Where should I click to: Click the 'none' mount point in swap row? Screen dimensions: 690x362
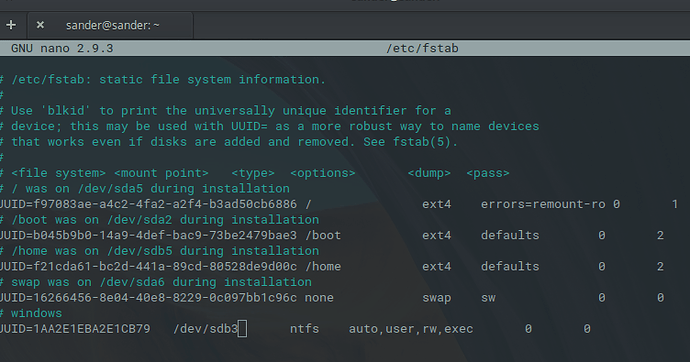click(319, 298)
